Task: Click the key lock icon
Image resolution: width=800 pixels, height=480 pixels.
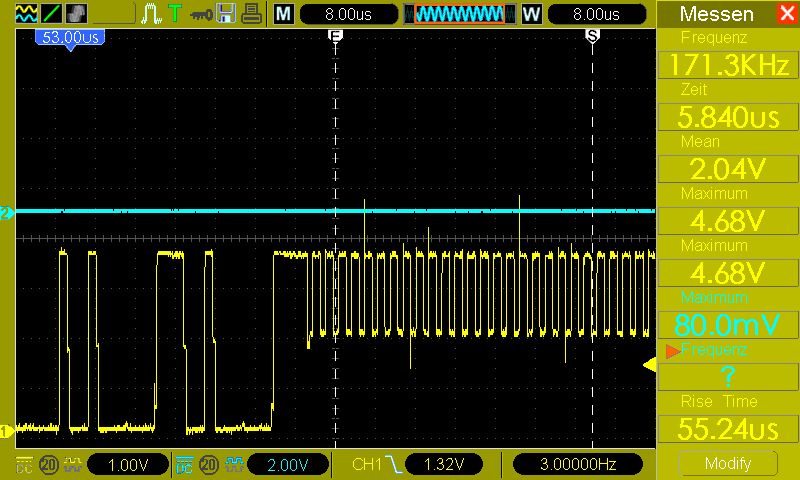Action: (x=201, y=14)
